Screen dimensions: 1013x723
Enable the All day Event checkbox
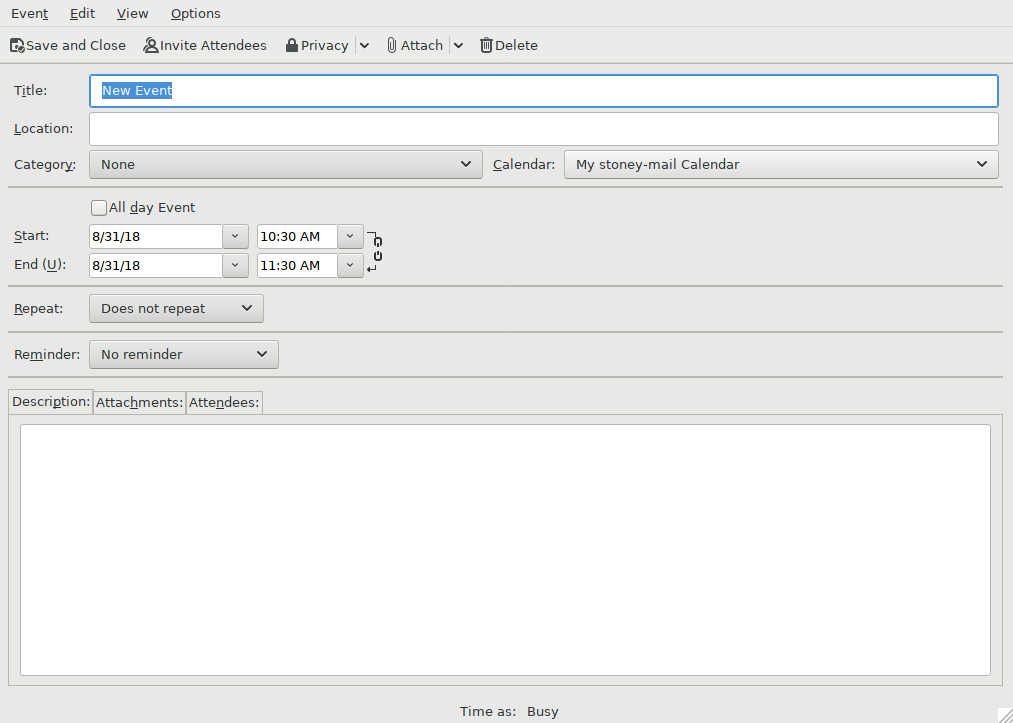pos(98,208)
